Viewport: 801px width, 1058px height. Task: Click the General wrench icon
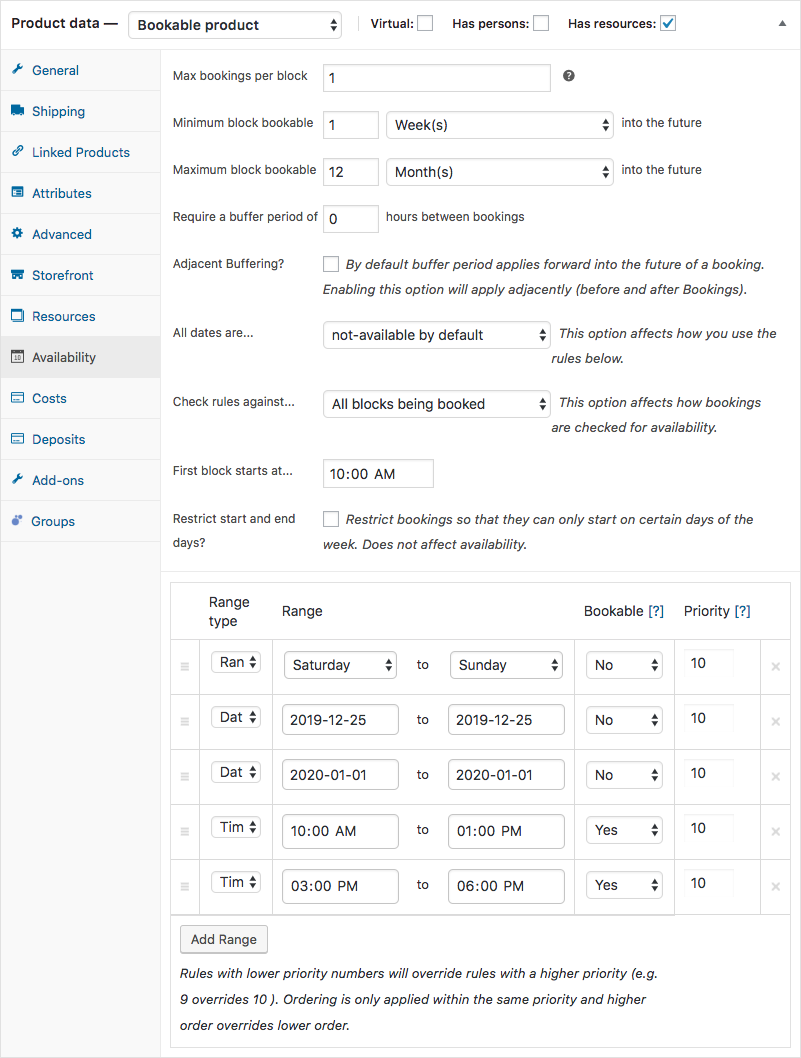tap(19, 70)
